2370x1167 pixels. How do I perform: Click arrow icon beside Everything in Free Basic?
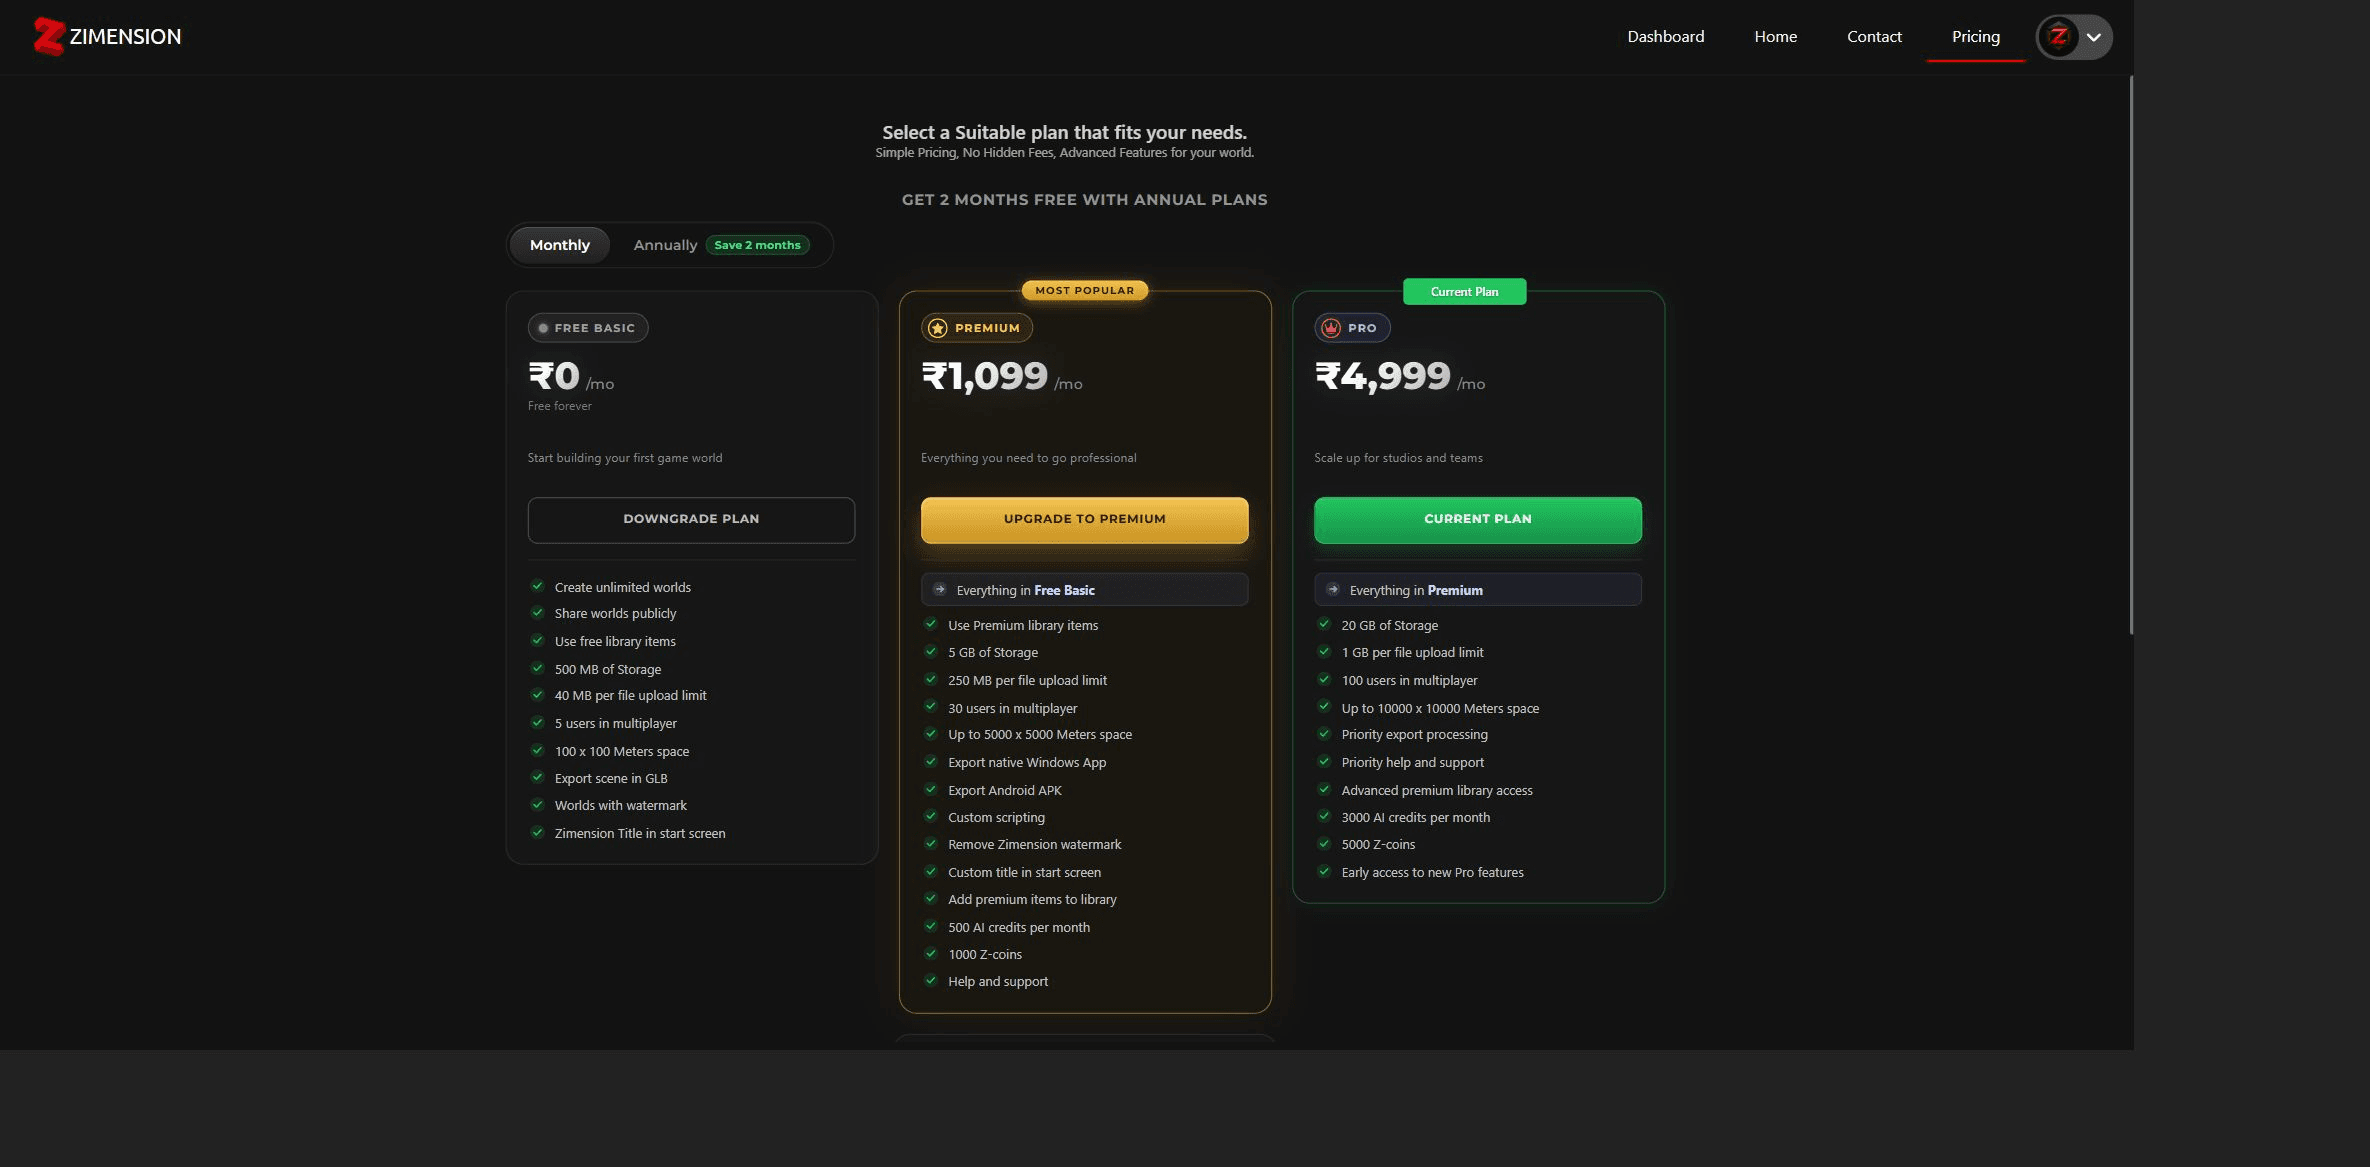(x=939, y=590)
